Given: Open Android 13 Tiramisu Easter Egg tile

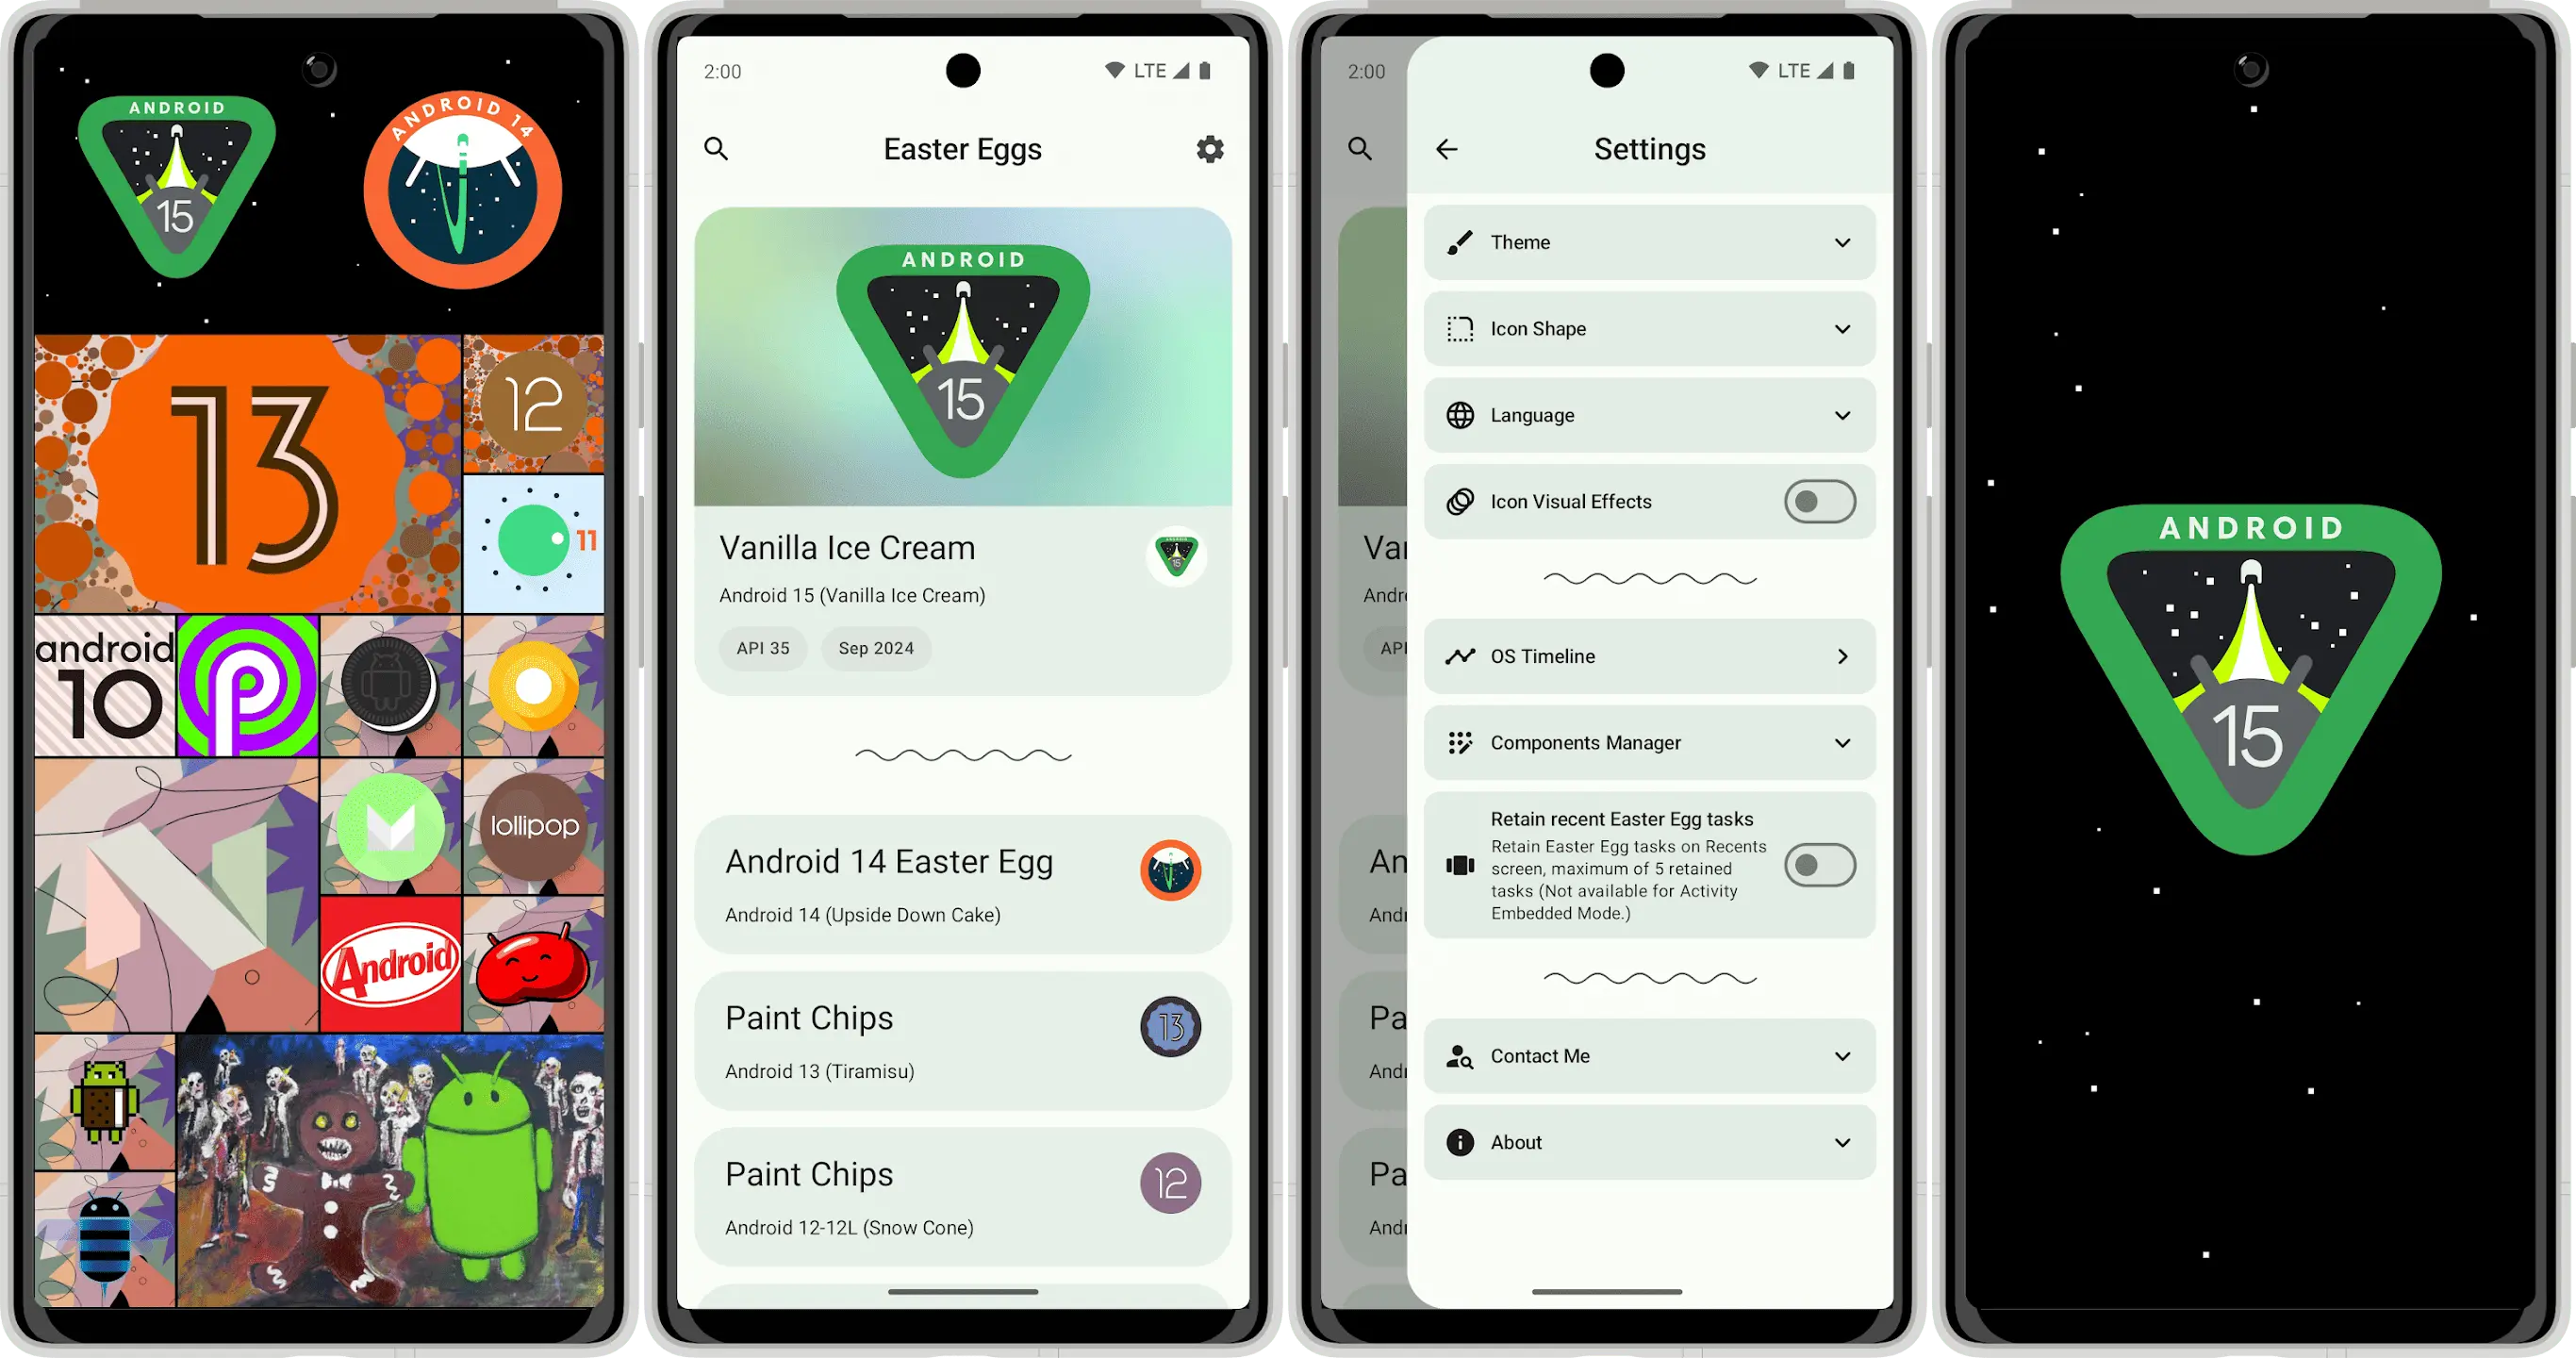Looking at the screenshot, I should point(963,1039).
